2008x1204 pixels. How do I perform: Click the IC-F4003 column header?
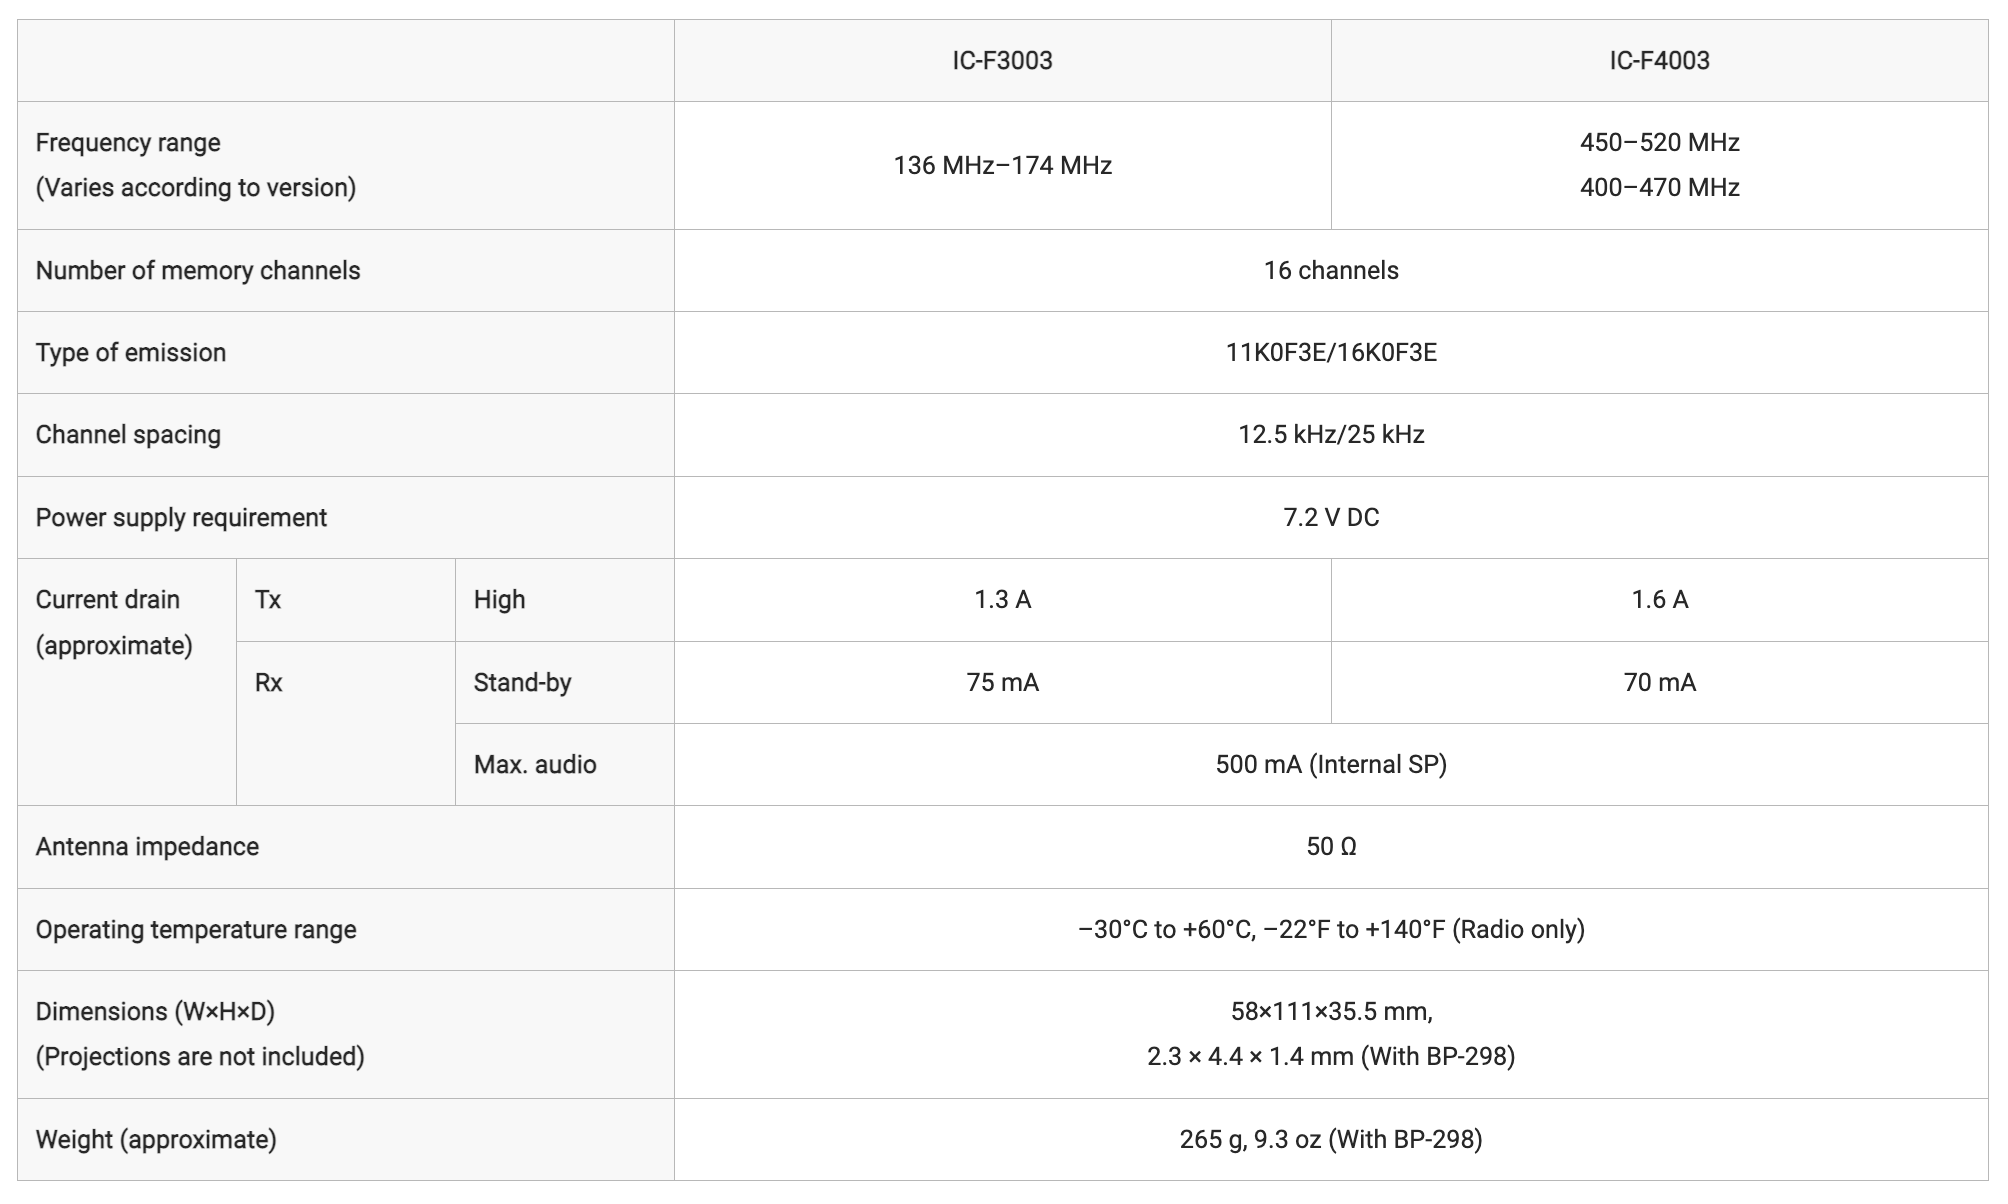(x=1659, y=60)
